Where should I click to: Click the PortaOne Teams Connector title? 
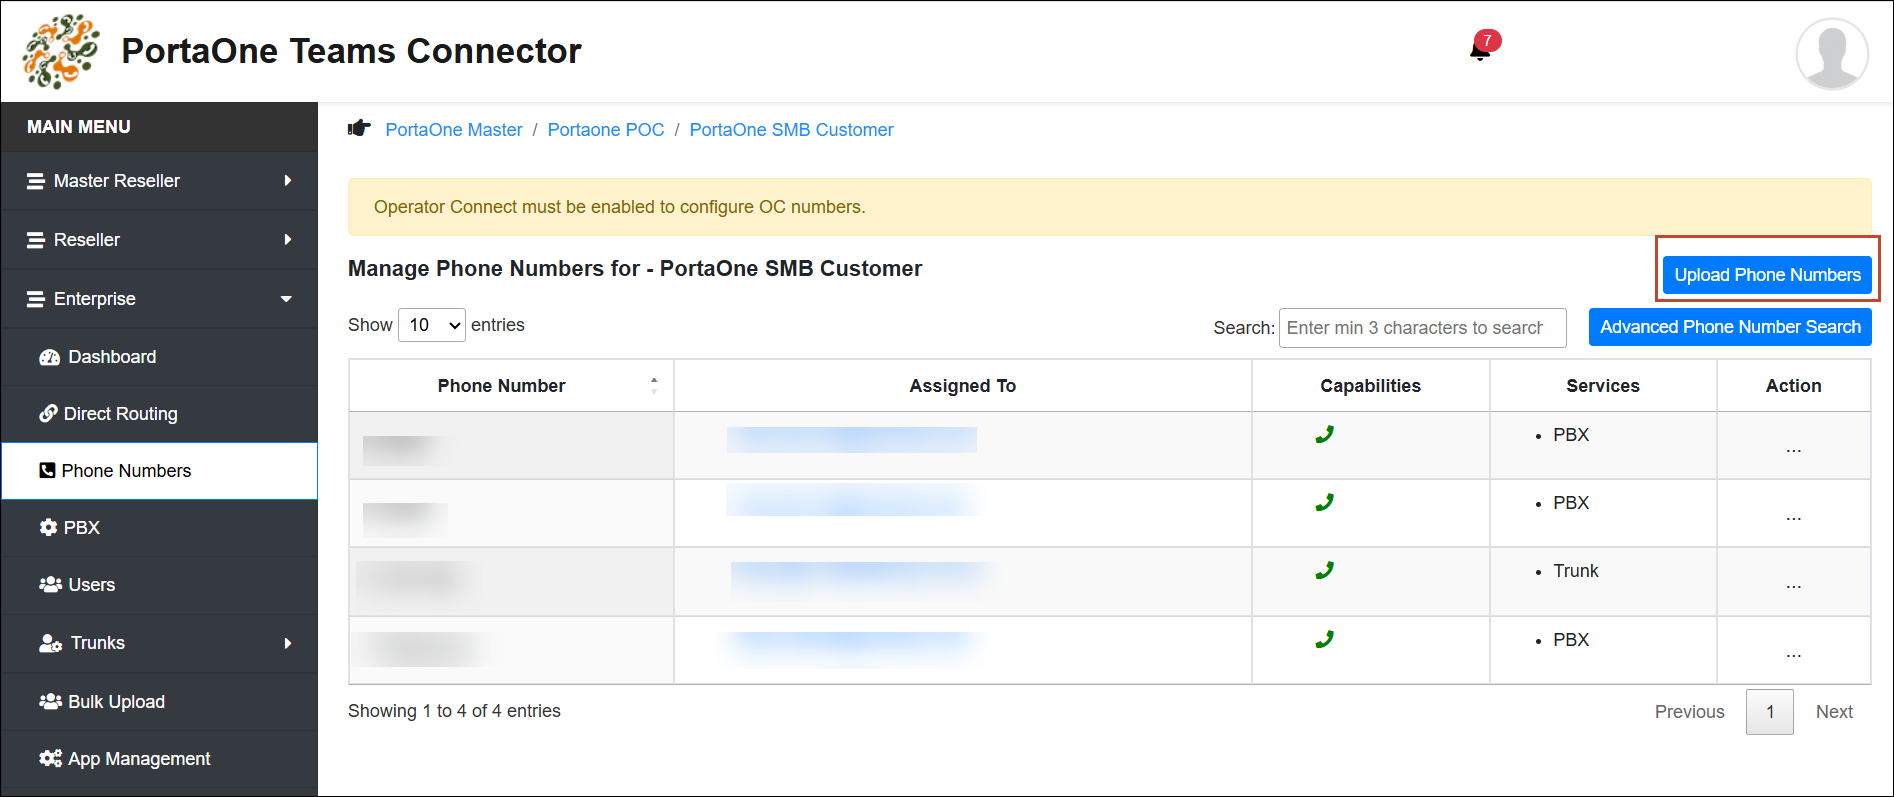351,51
